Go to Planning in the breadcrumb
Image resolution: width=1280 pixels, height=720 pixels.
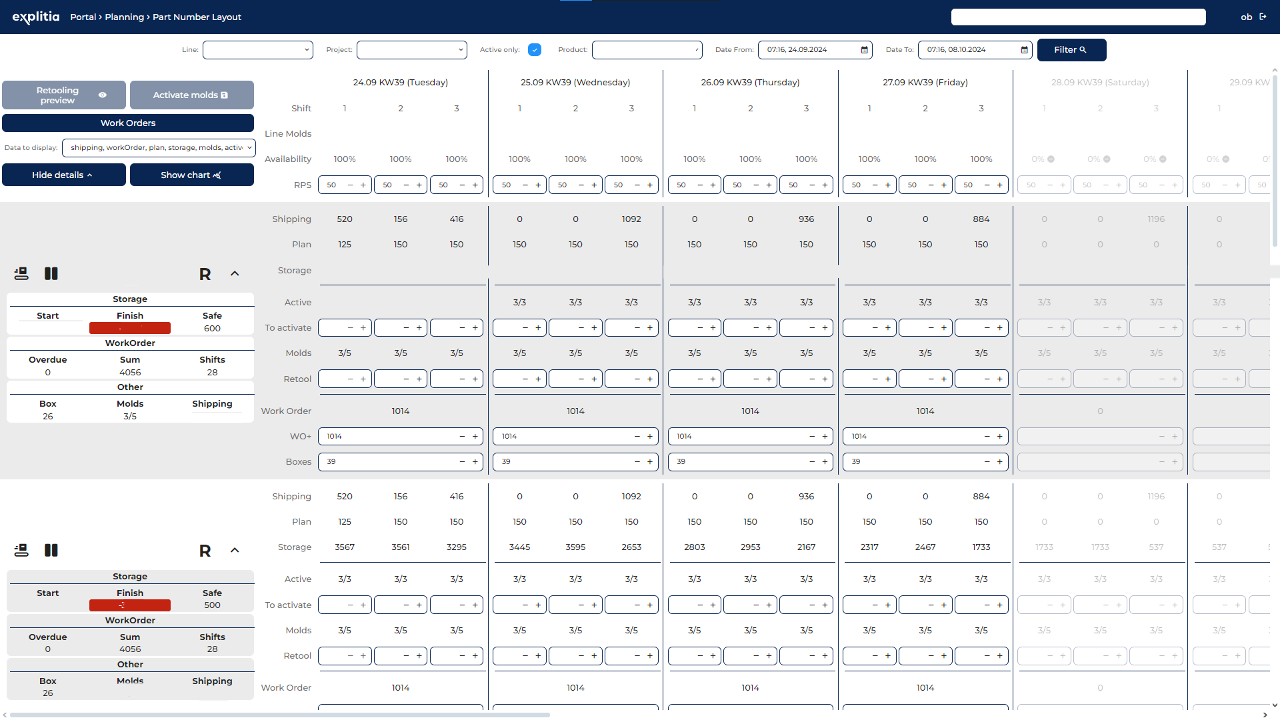point(124,17)
